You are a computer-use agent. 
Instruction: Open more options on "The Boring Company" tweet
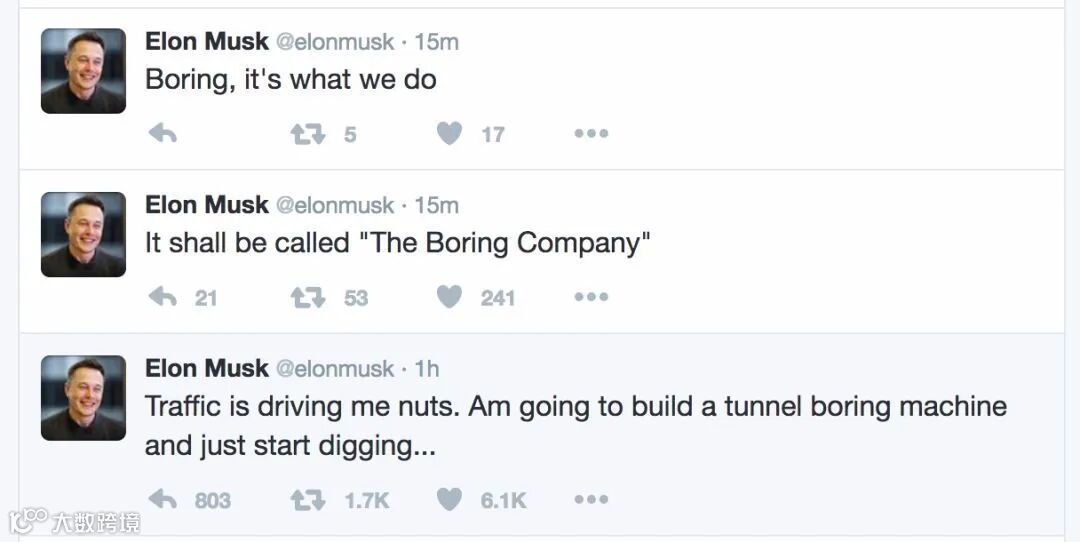coord(591,297)
